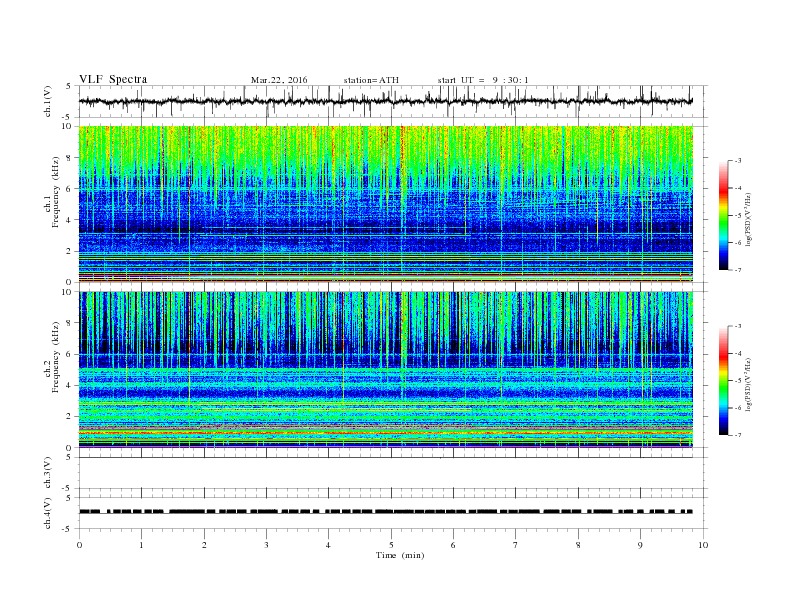Click the "ch.1(V)" waveform axis label

48,101
